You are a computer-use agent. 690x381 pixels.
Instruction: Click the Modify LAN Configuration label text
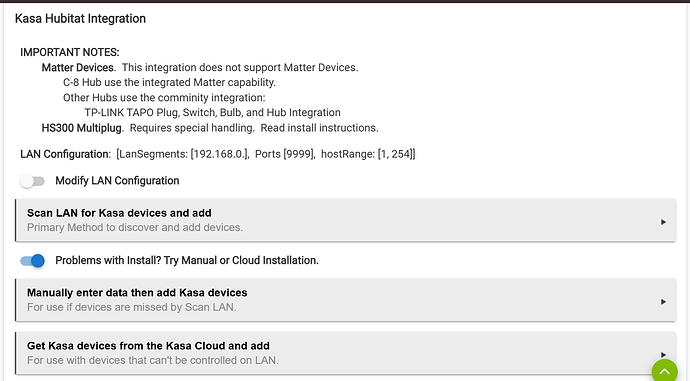[x=117, y=181]
